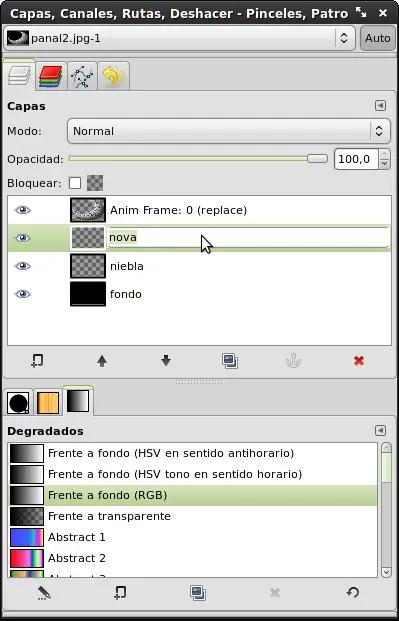Hide the Anim Frame: 0 layer

coord(23,210)
